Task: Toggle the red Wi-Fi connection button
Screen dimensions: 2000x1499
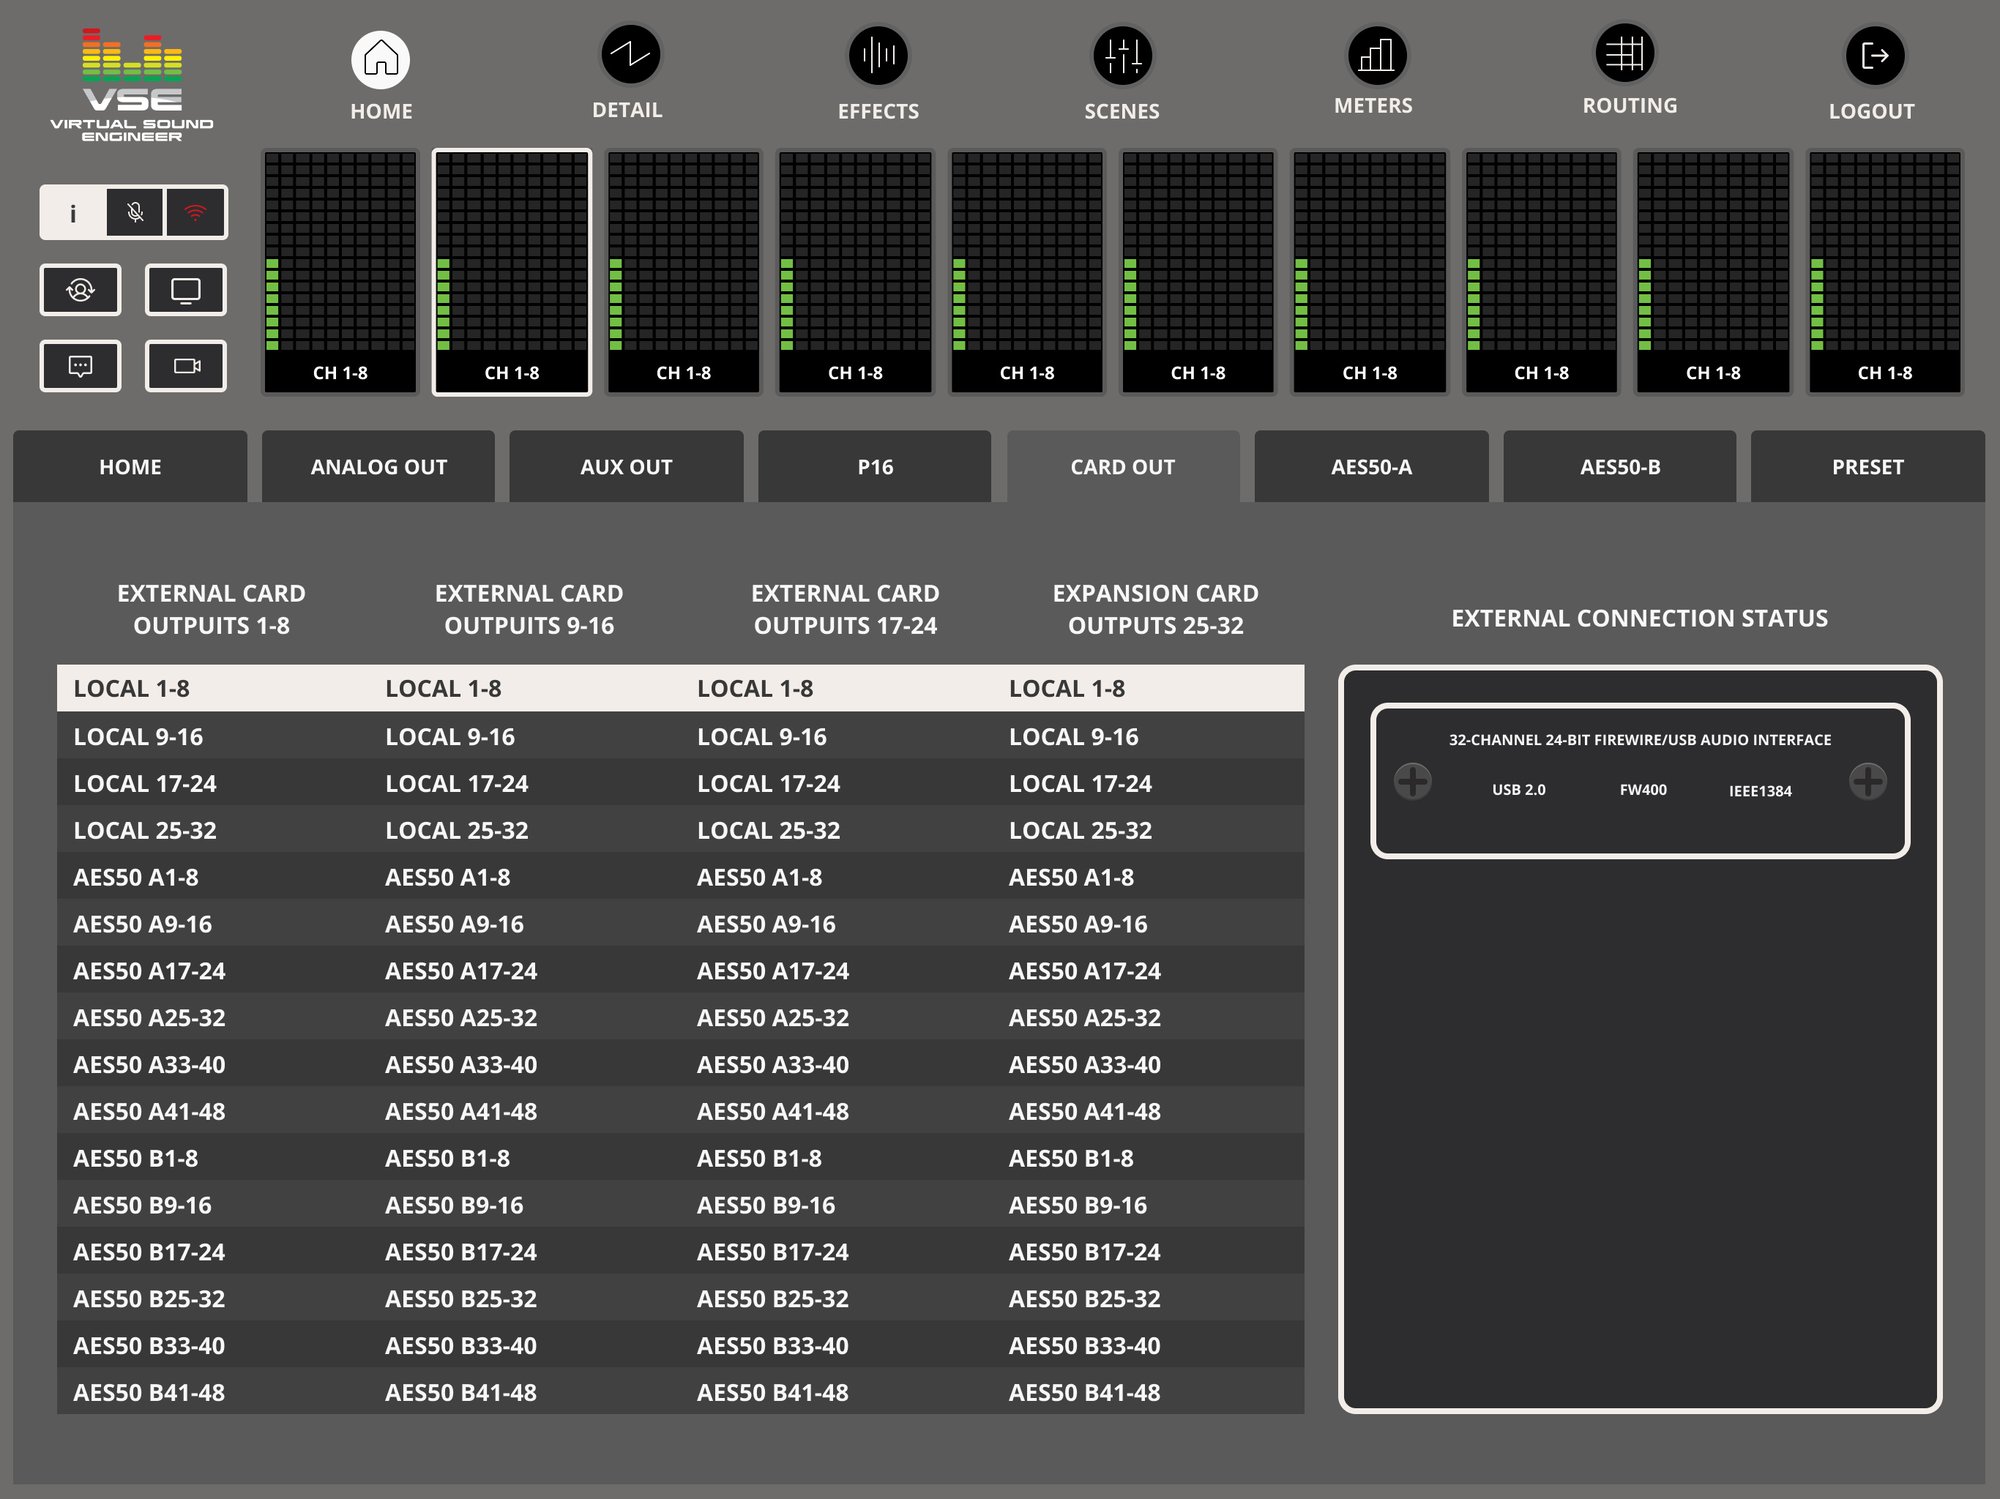Action: point(196,212)
